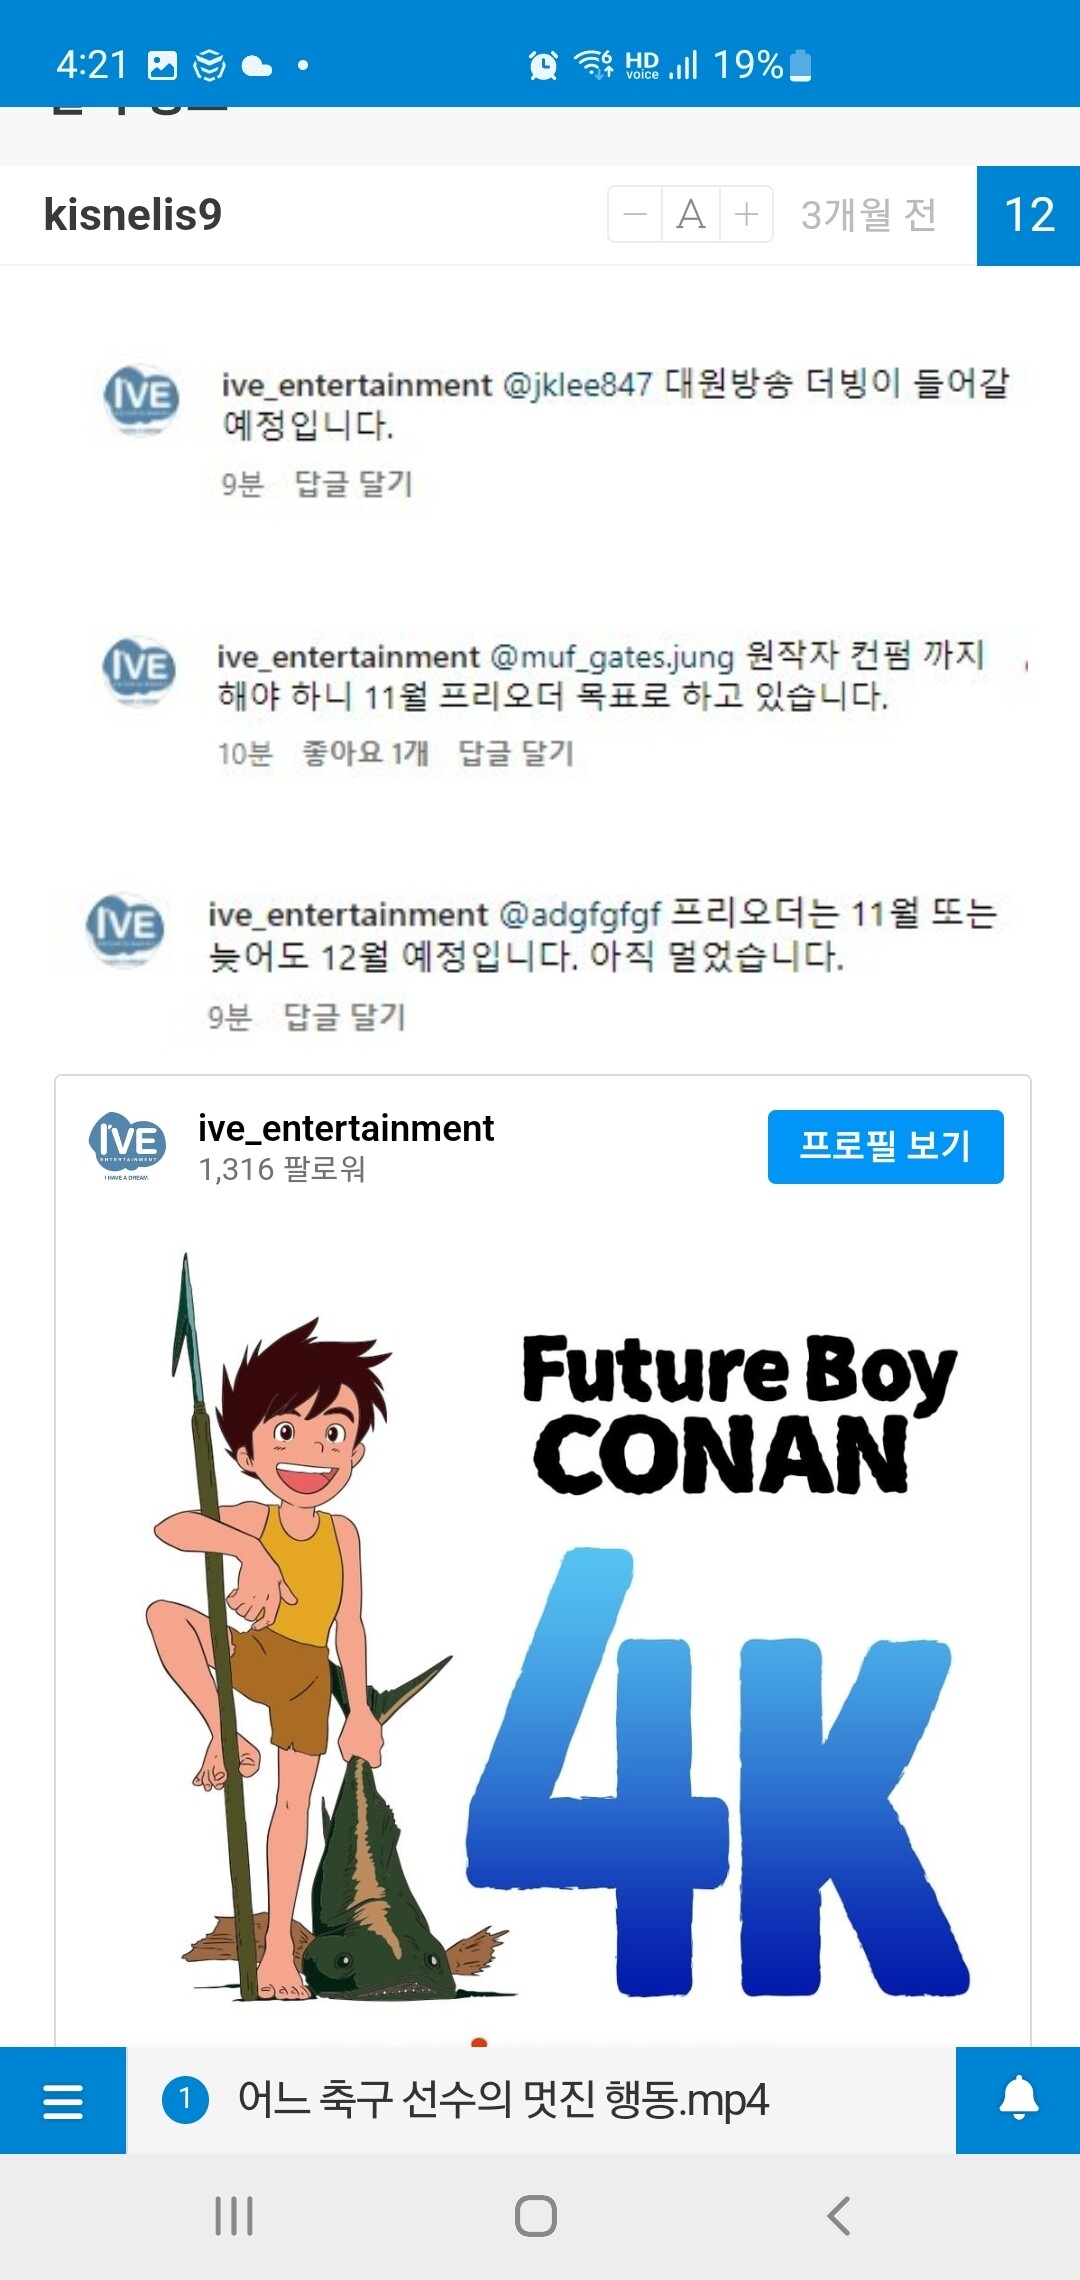Screen dimensions: 1080x2280
Task: Tap Android recent apps button
Action: [x=234, y=2216]
